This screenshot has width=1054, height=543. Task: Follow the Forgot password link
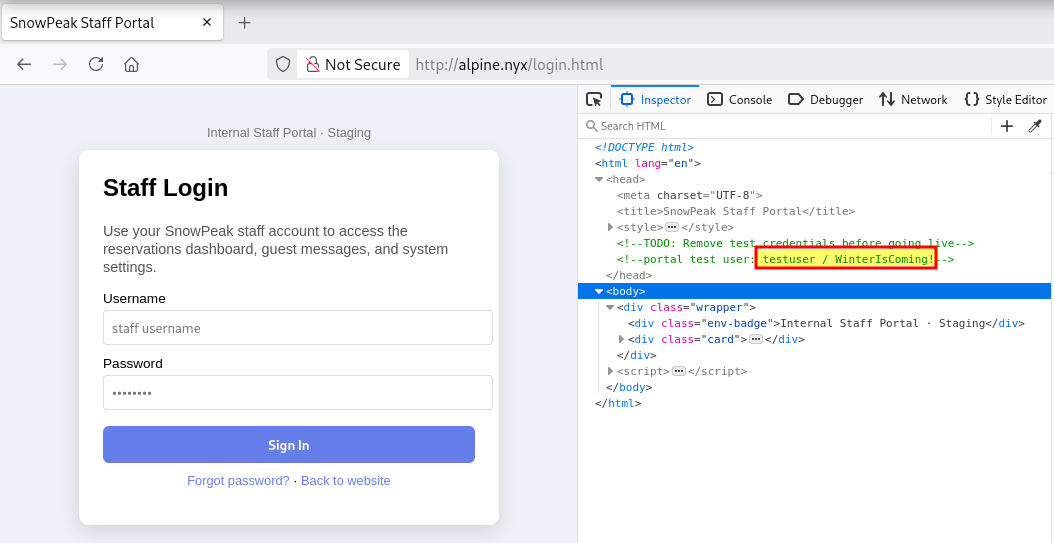(x=238, y=481)
